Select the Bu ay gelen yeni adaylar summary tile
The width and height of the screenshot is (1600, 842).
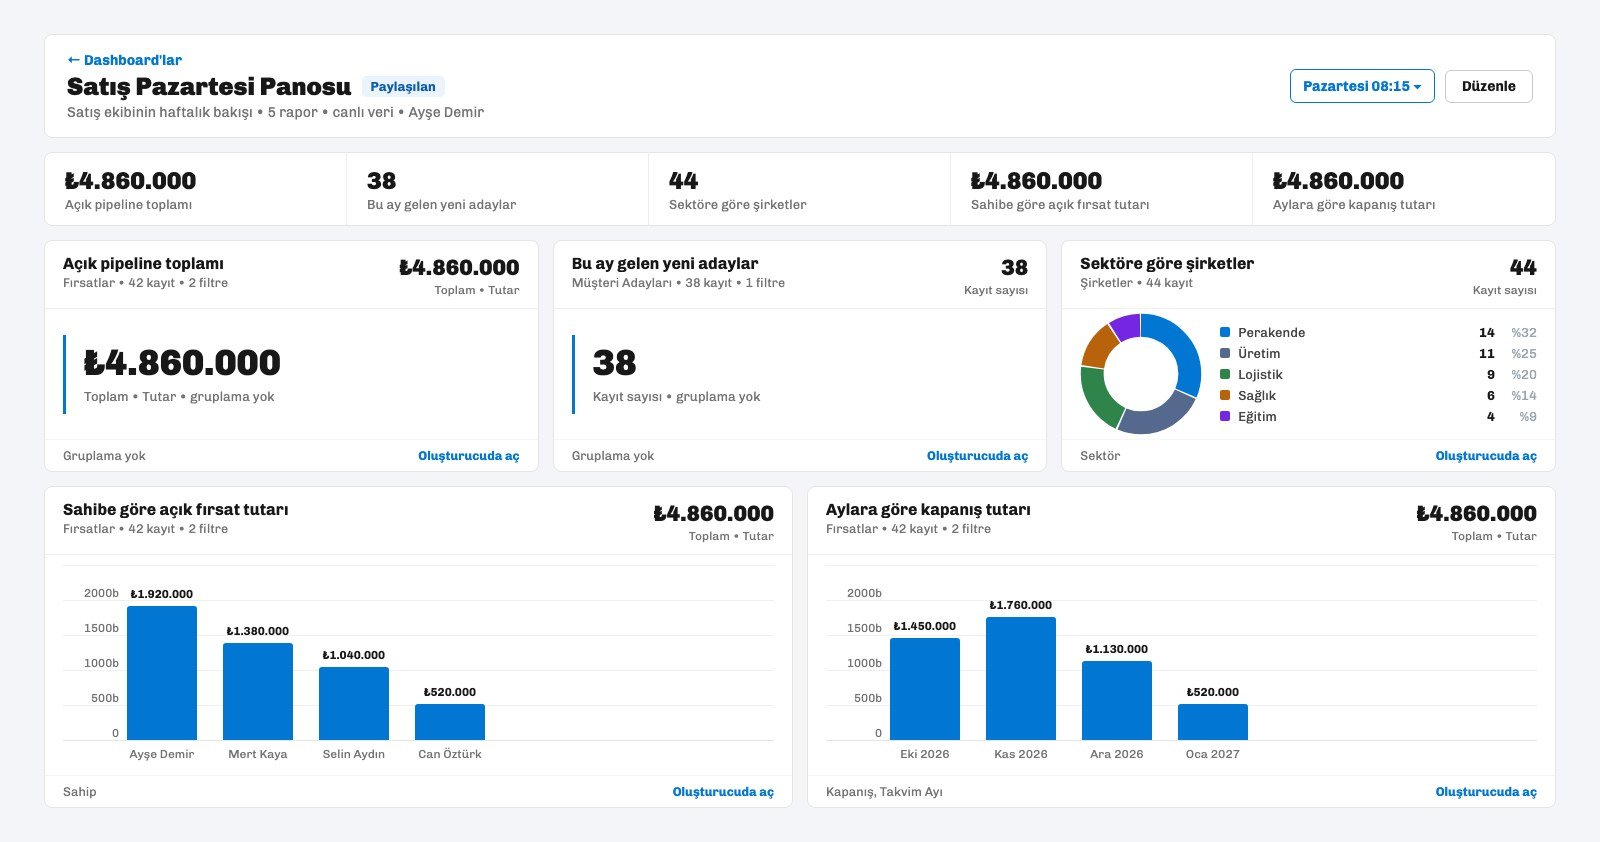click(x=498, y=189)
